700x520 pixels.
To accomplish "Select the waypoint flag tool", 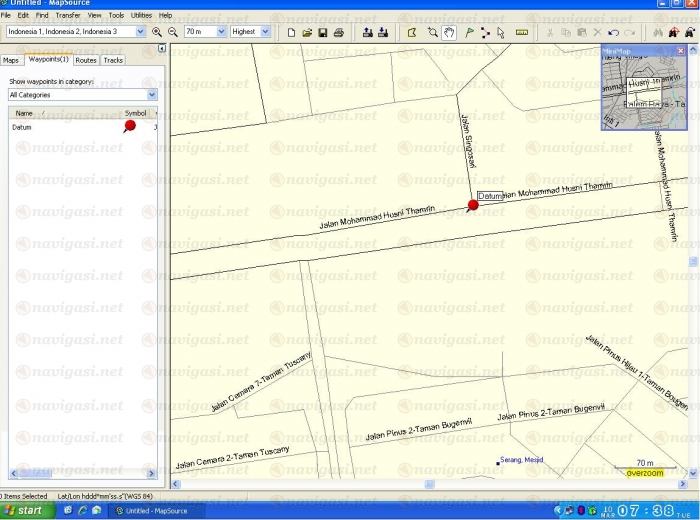I will point(469,32).
